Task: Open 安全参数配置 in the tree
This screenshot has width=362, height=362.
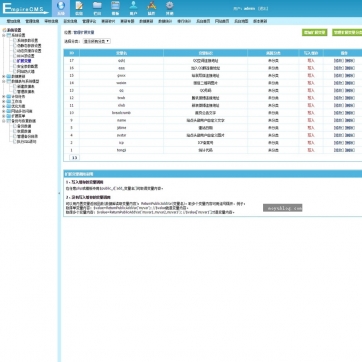Action: click(x=28, y=66)
